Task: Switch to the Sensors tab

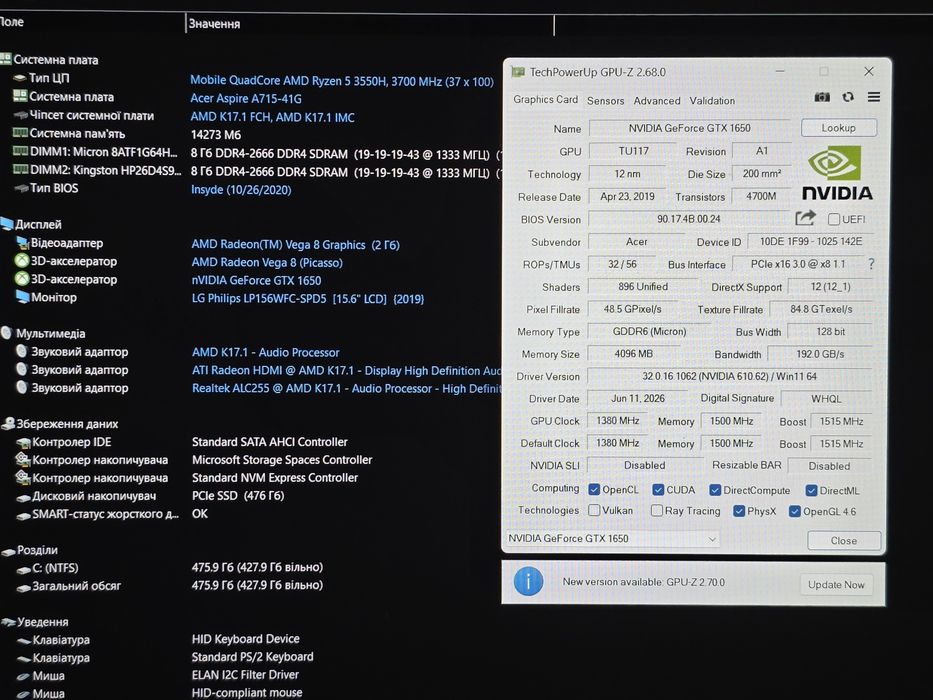Action: (605, 101)
